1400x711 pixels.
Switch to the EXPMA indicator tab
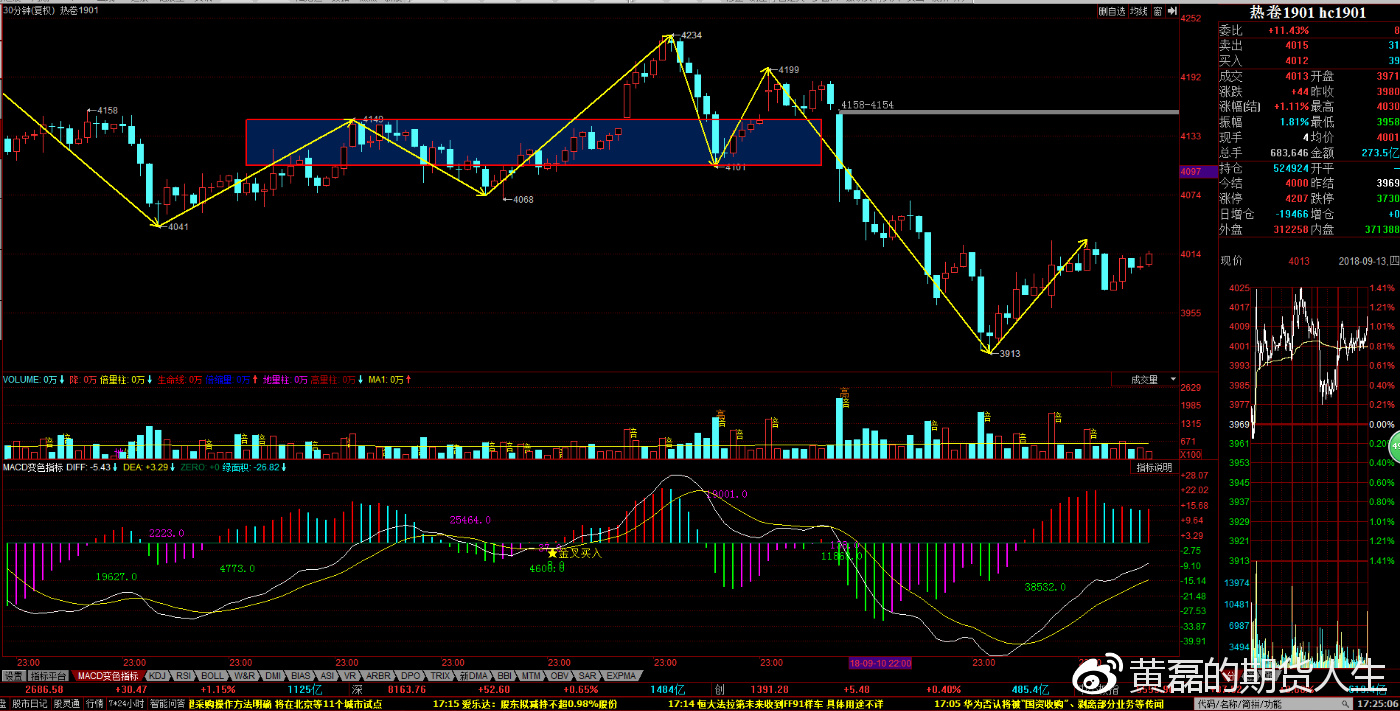[621, 676]
